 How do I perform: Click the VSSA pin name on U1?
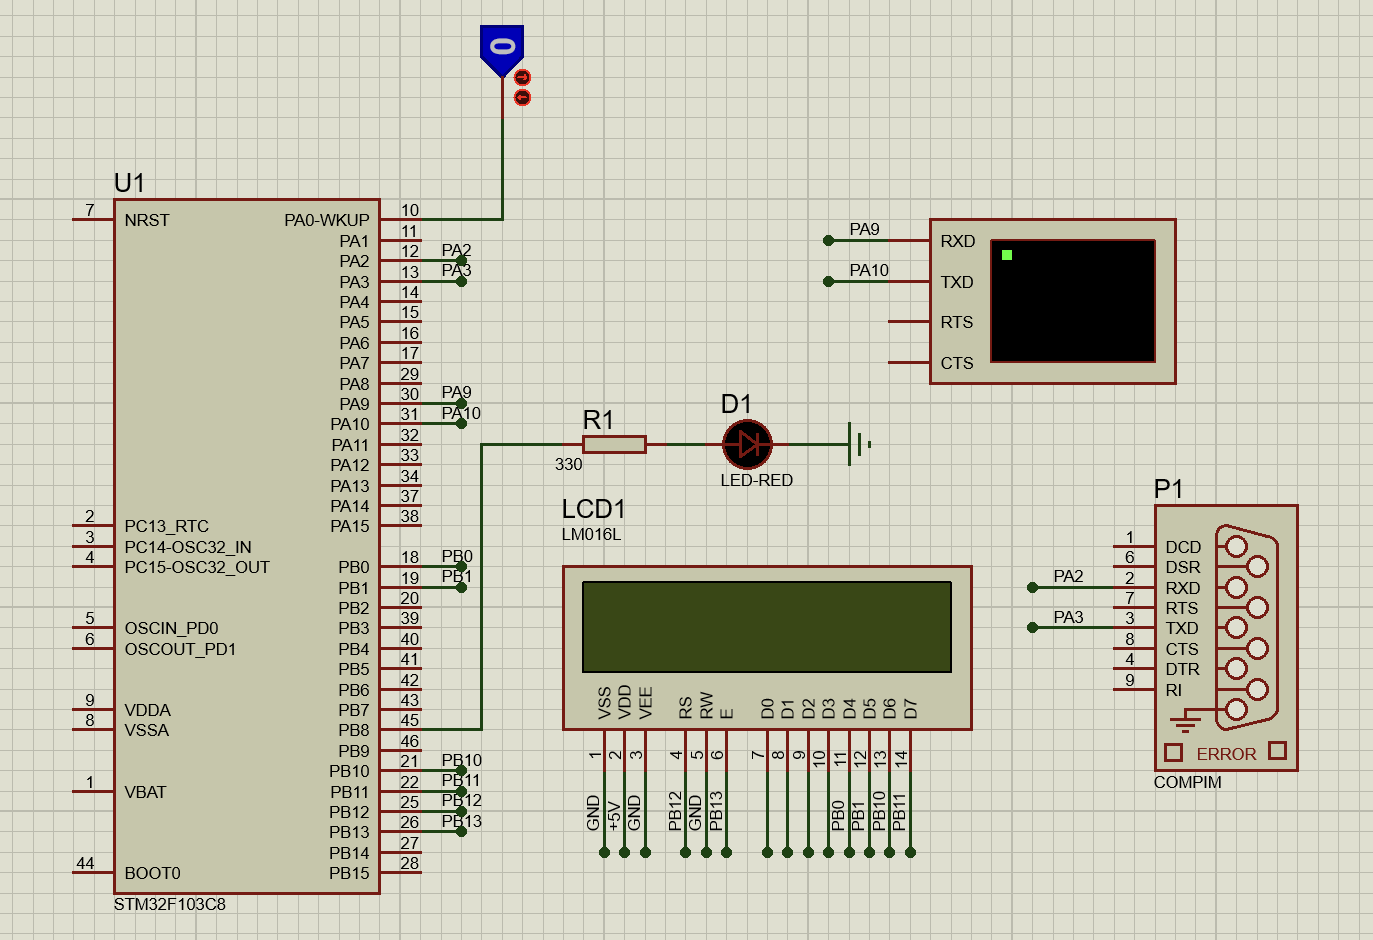[x=146, y=730]
